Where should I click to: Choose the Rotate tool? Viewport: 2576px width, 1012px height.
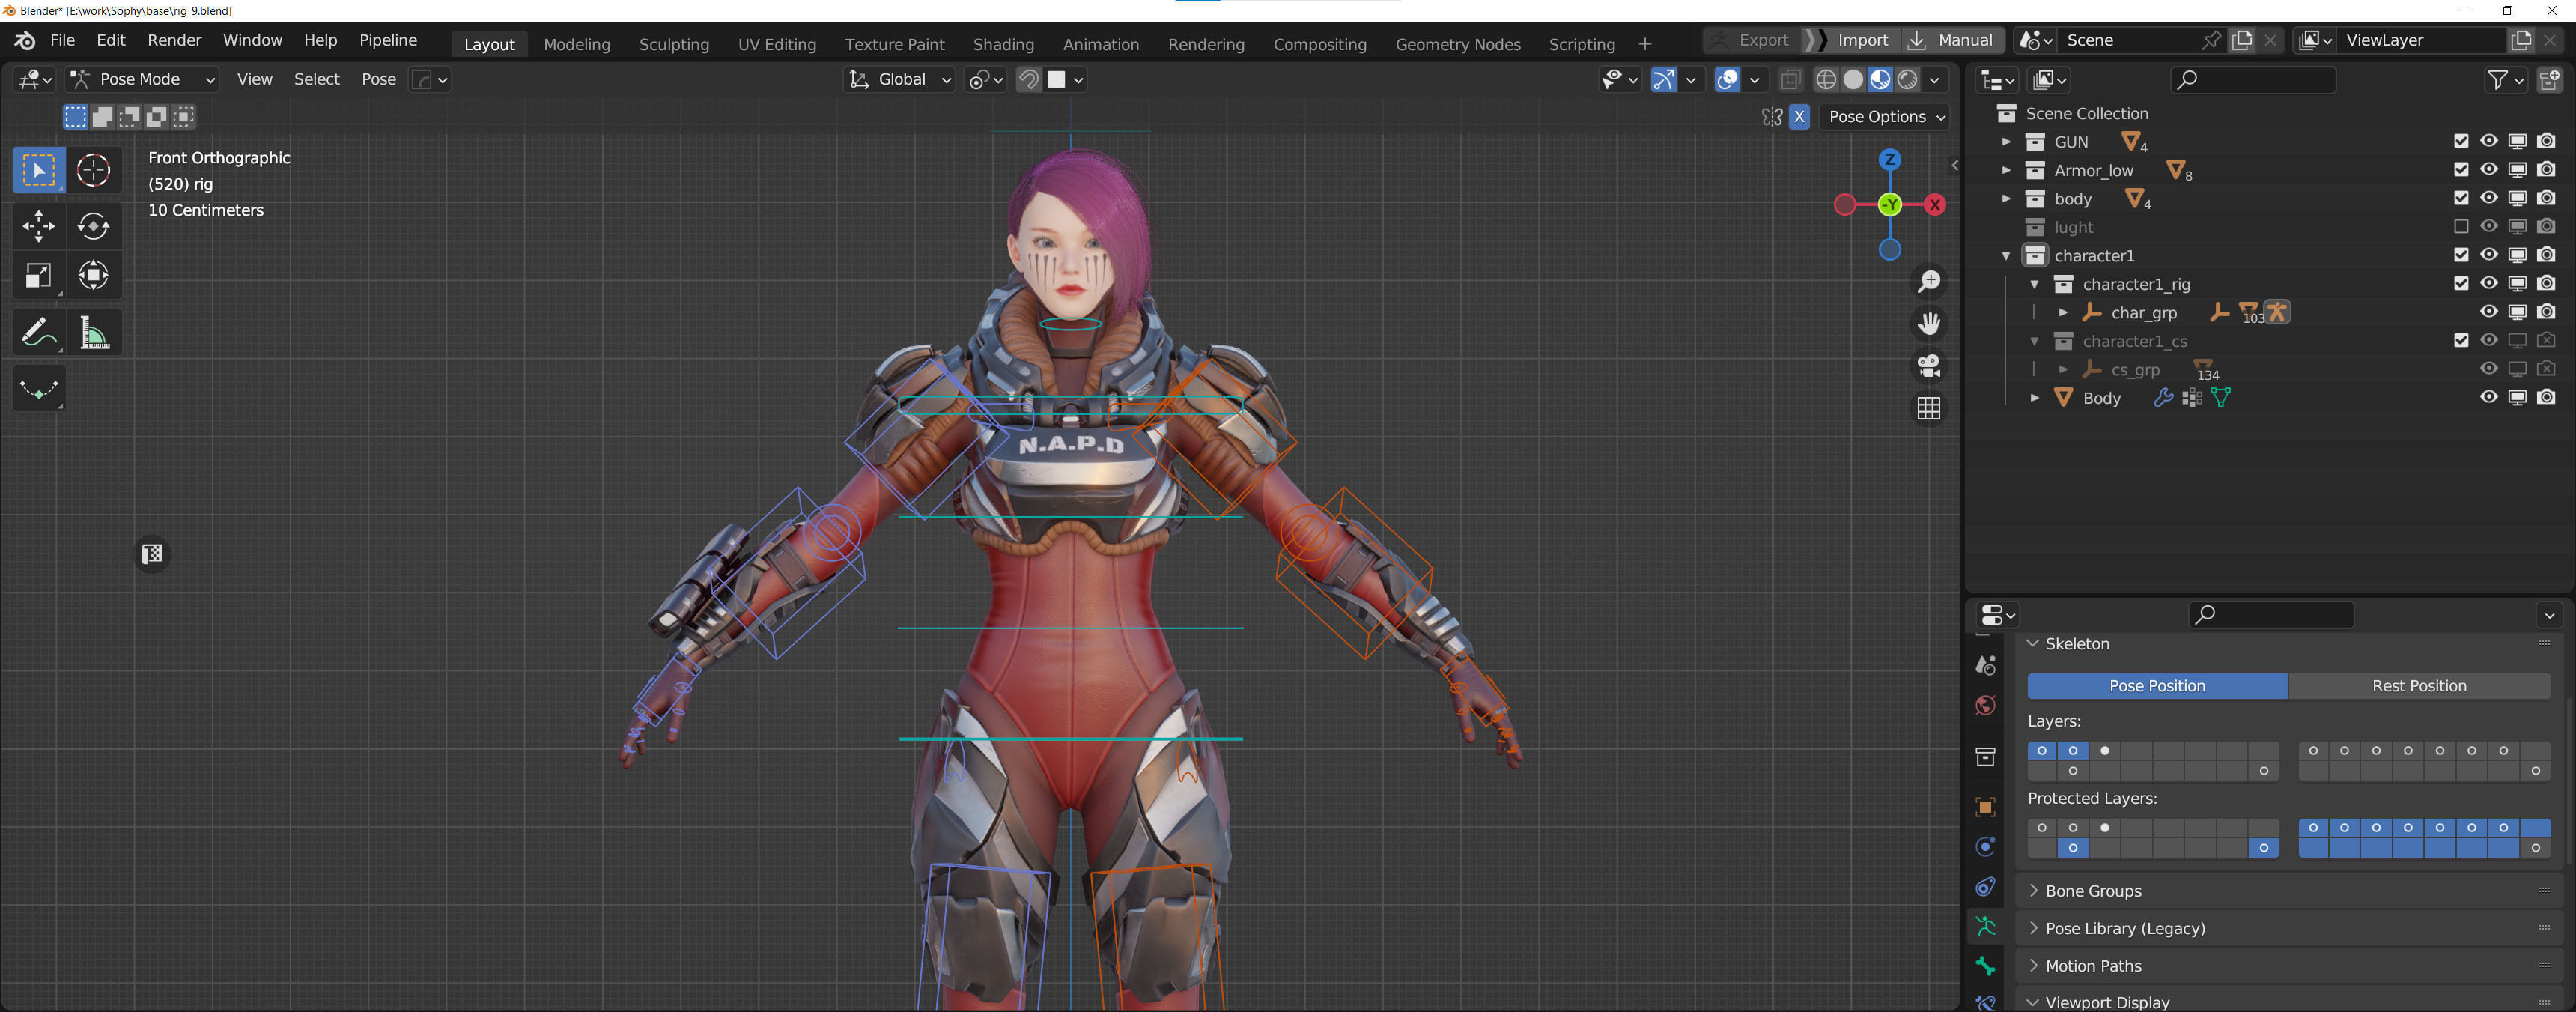(x=93, y=226)
